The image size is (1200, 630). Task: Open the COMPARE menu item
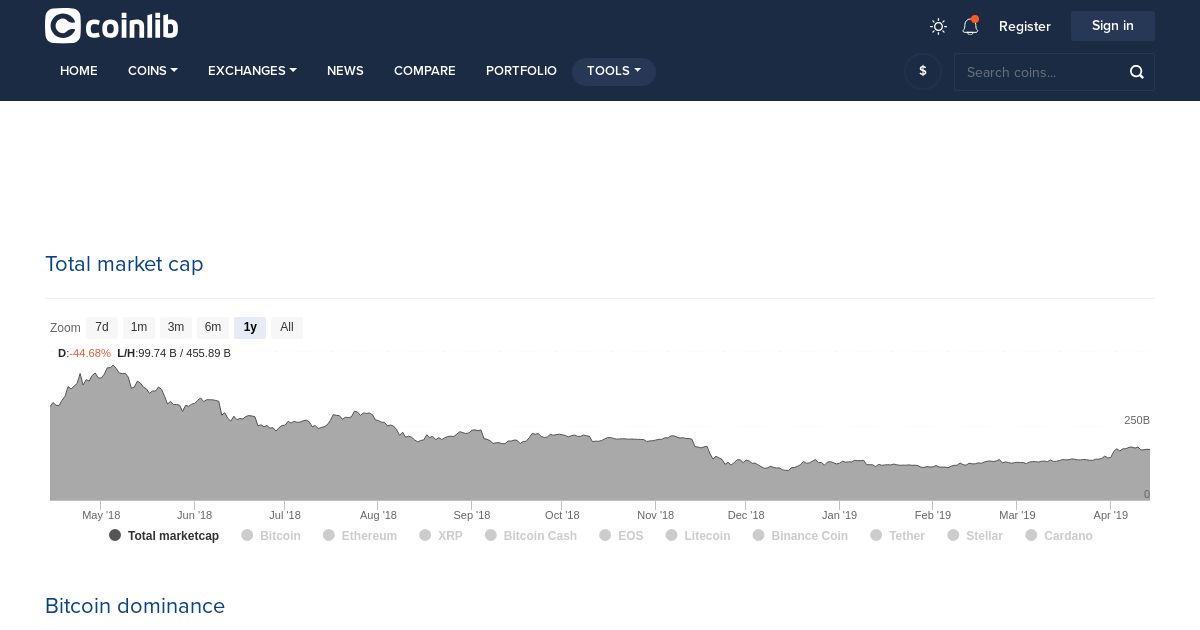click(x=425, y=71)
